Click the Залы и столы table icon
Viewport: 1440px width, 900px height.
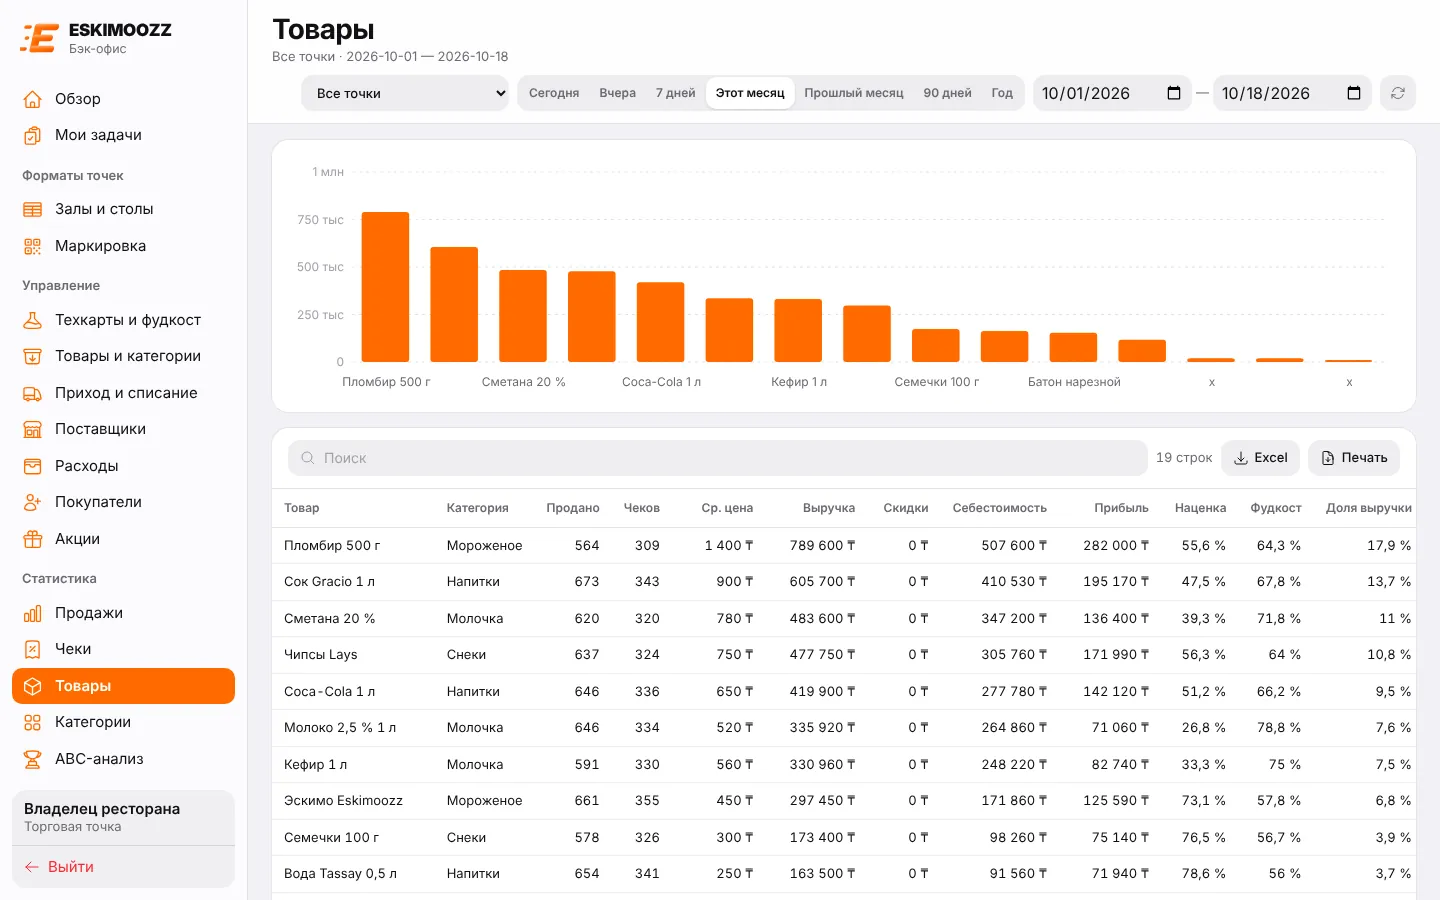(33, 209)
